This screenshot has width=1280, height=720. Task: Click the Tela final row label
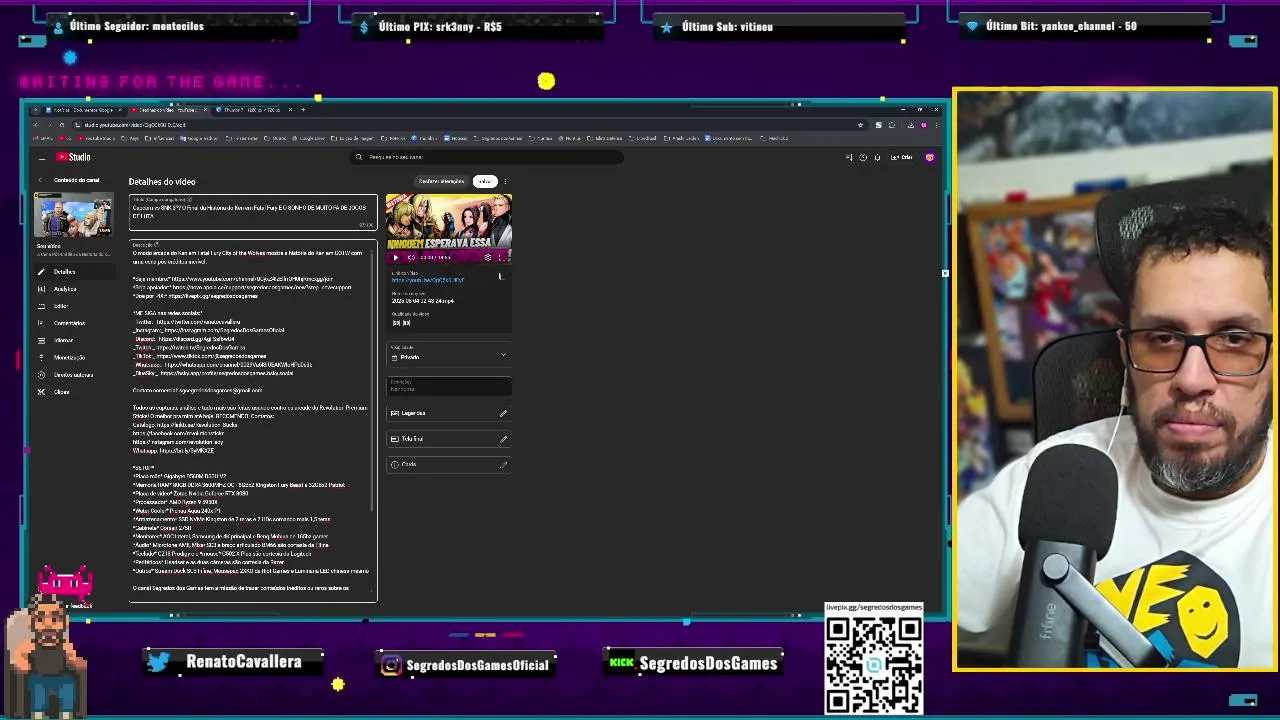(x=412, y=439)
